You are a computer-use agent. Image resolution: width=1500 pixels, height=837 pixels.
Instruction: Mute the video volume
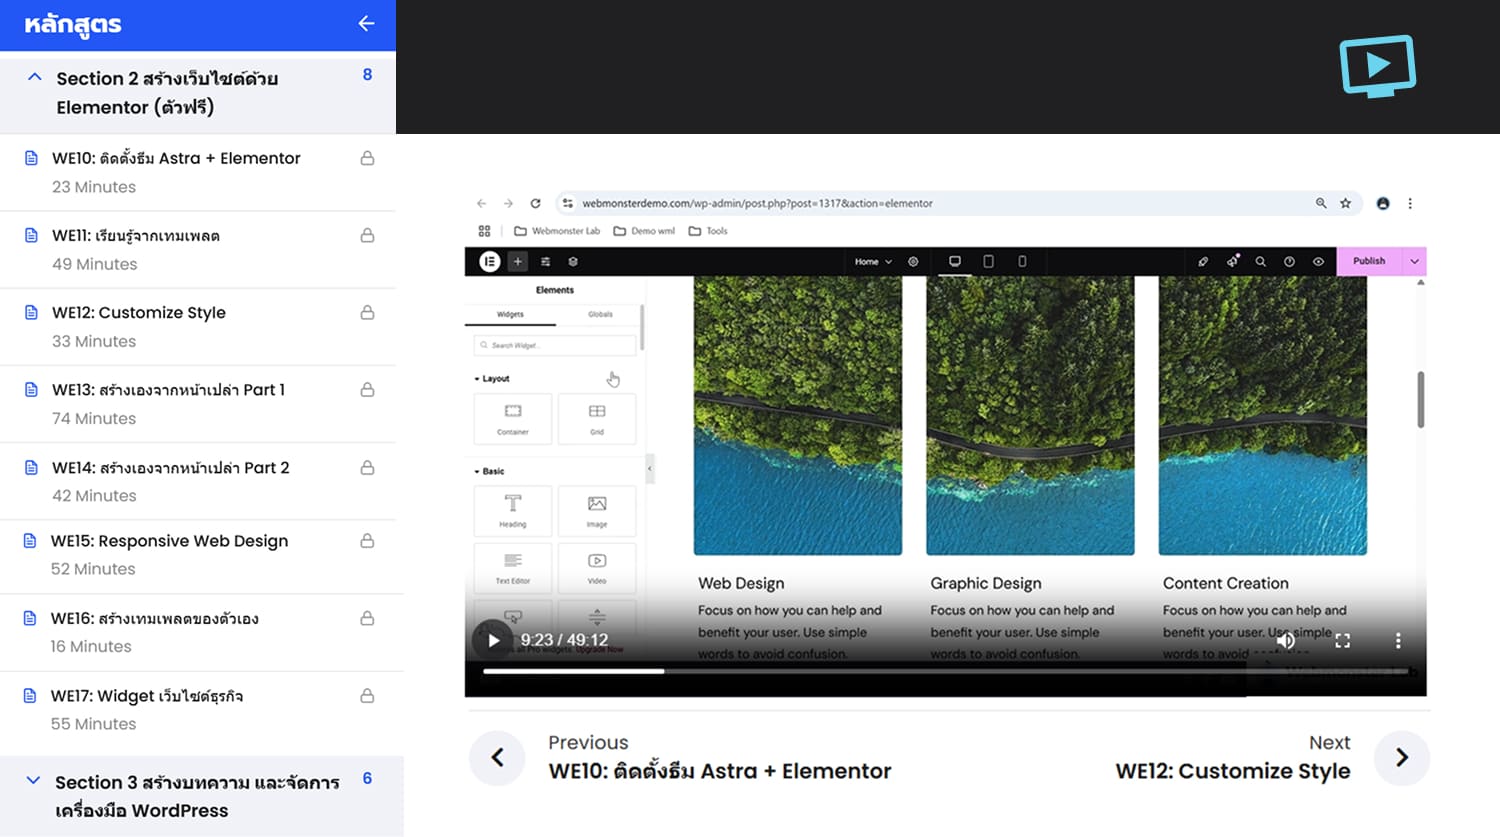[1286, 640]
